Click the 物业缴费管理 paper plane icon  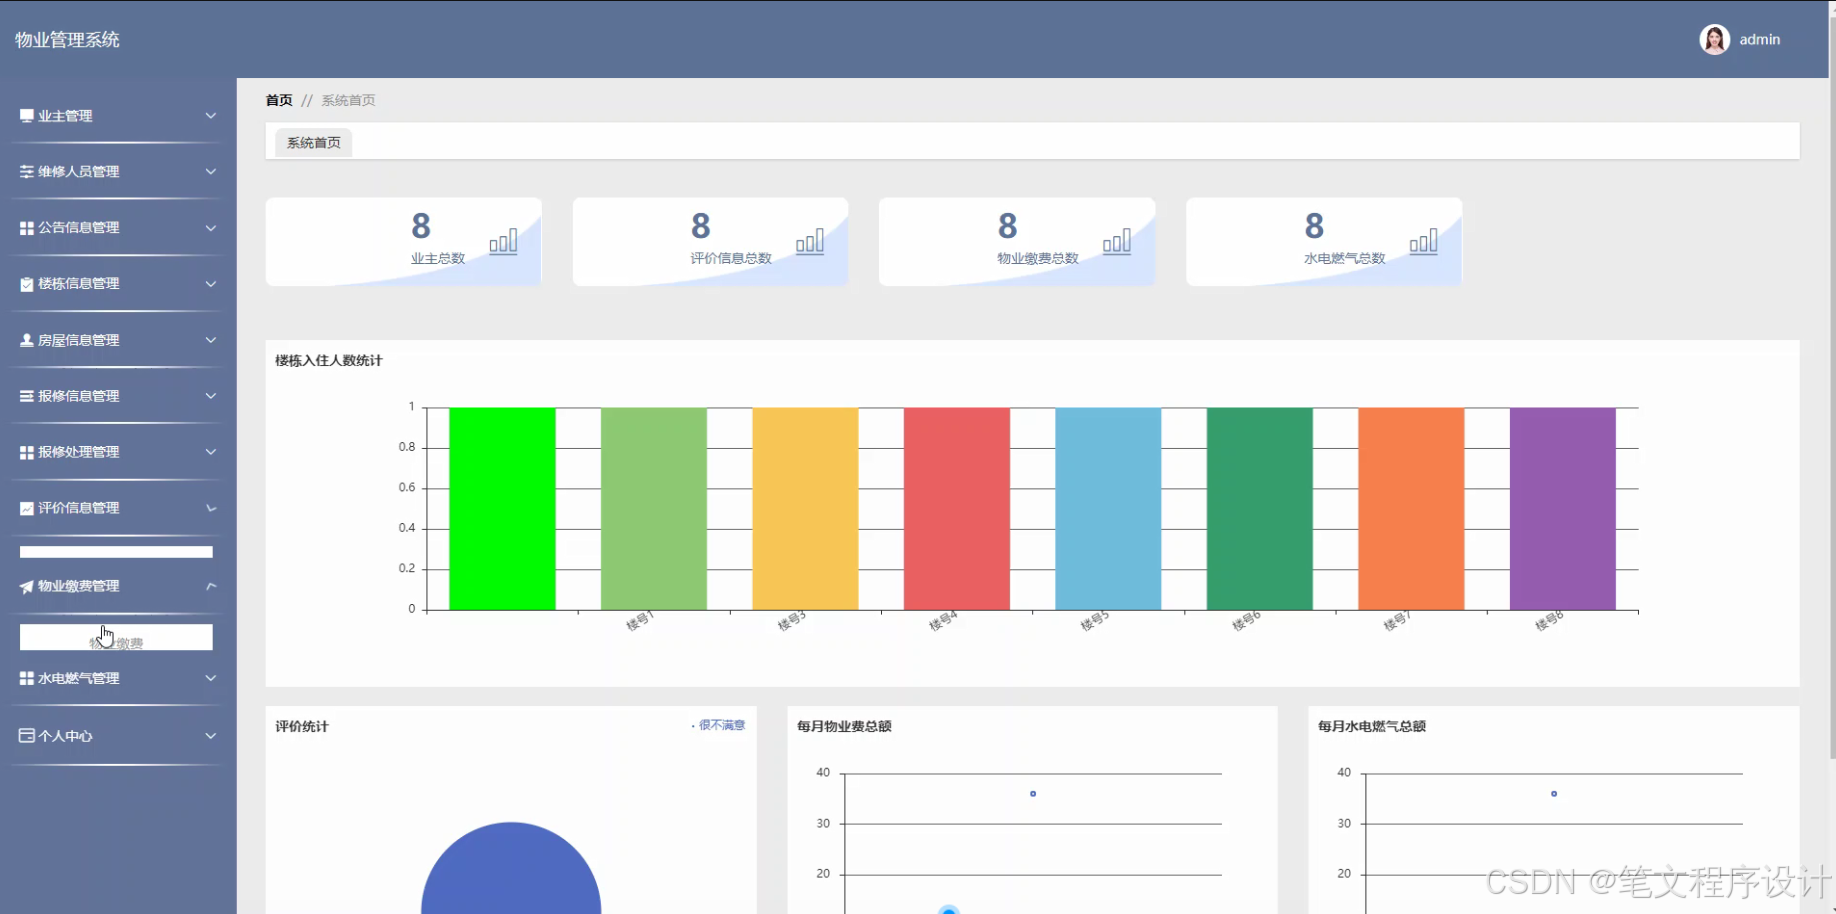[27, 586]
